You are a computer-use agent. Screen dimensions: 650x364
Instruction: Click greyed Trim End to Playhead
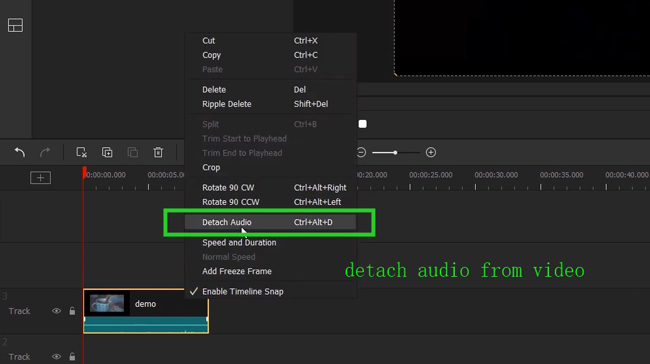(271, 153)
